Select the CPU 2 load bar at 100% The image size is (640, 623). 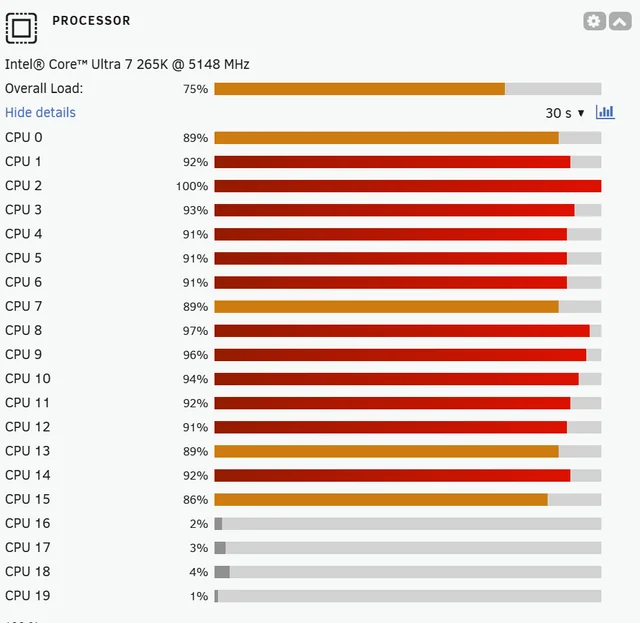407,186
